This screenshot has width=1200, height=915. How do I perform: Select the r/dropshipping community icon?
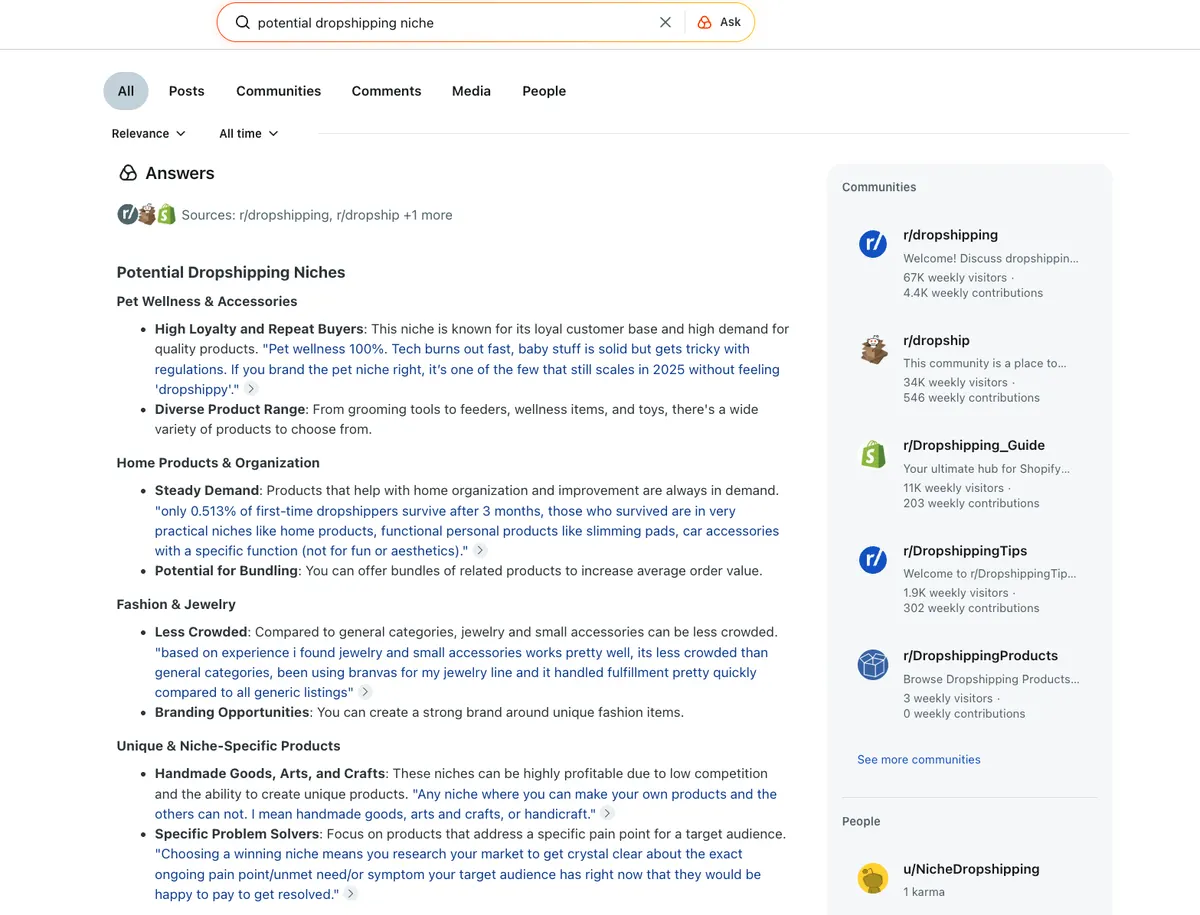coord(872,243)
